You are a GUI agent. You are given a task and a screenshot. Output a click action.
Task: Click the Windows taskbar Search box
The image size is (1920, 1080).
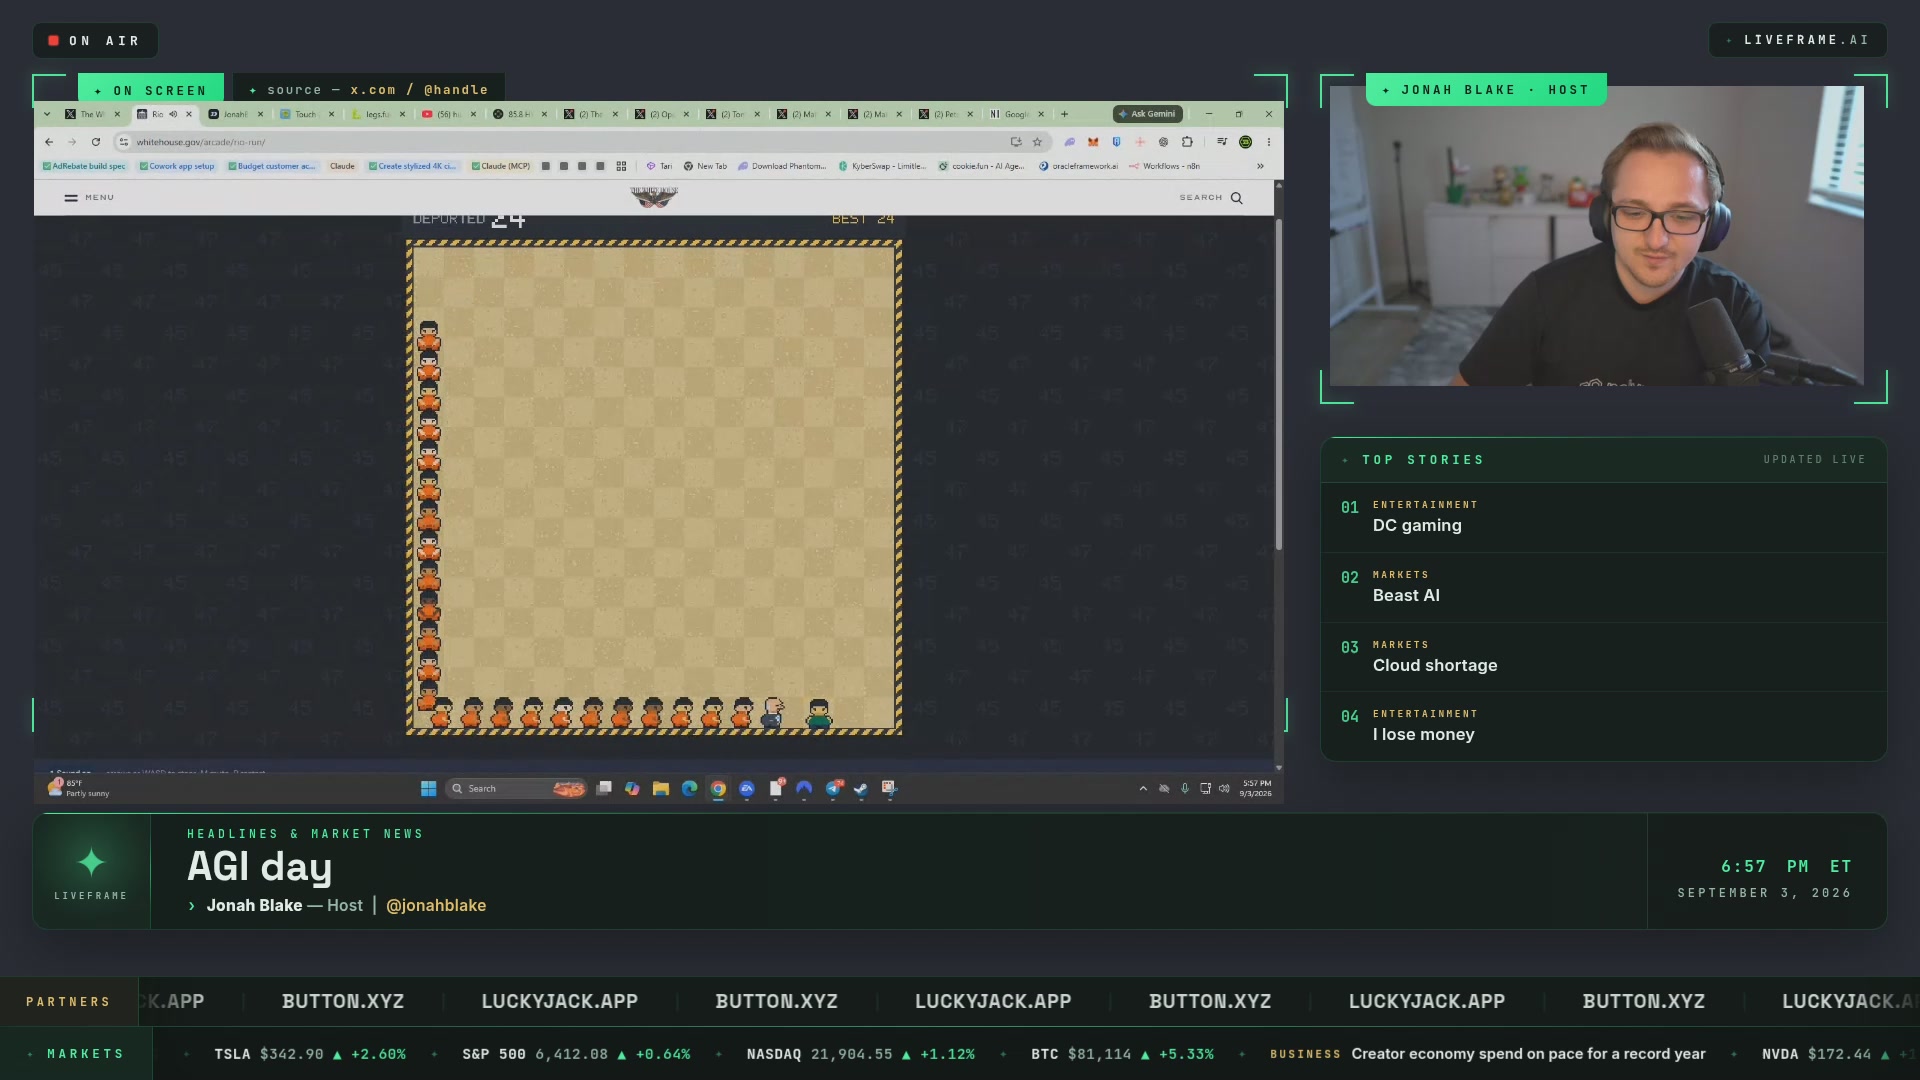coord(516,788)
